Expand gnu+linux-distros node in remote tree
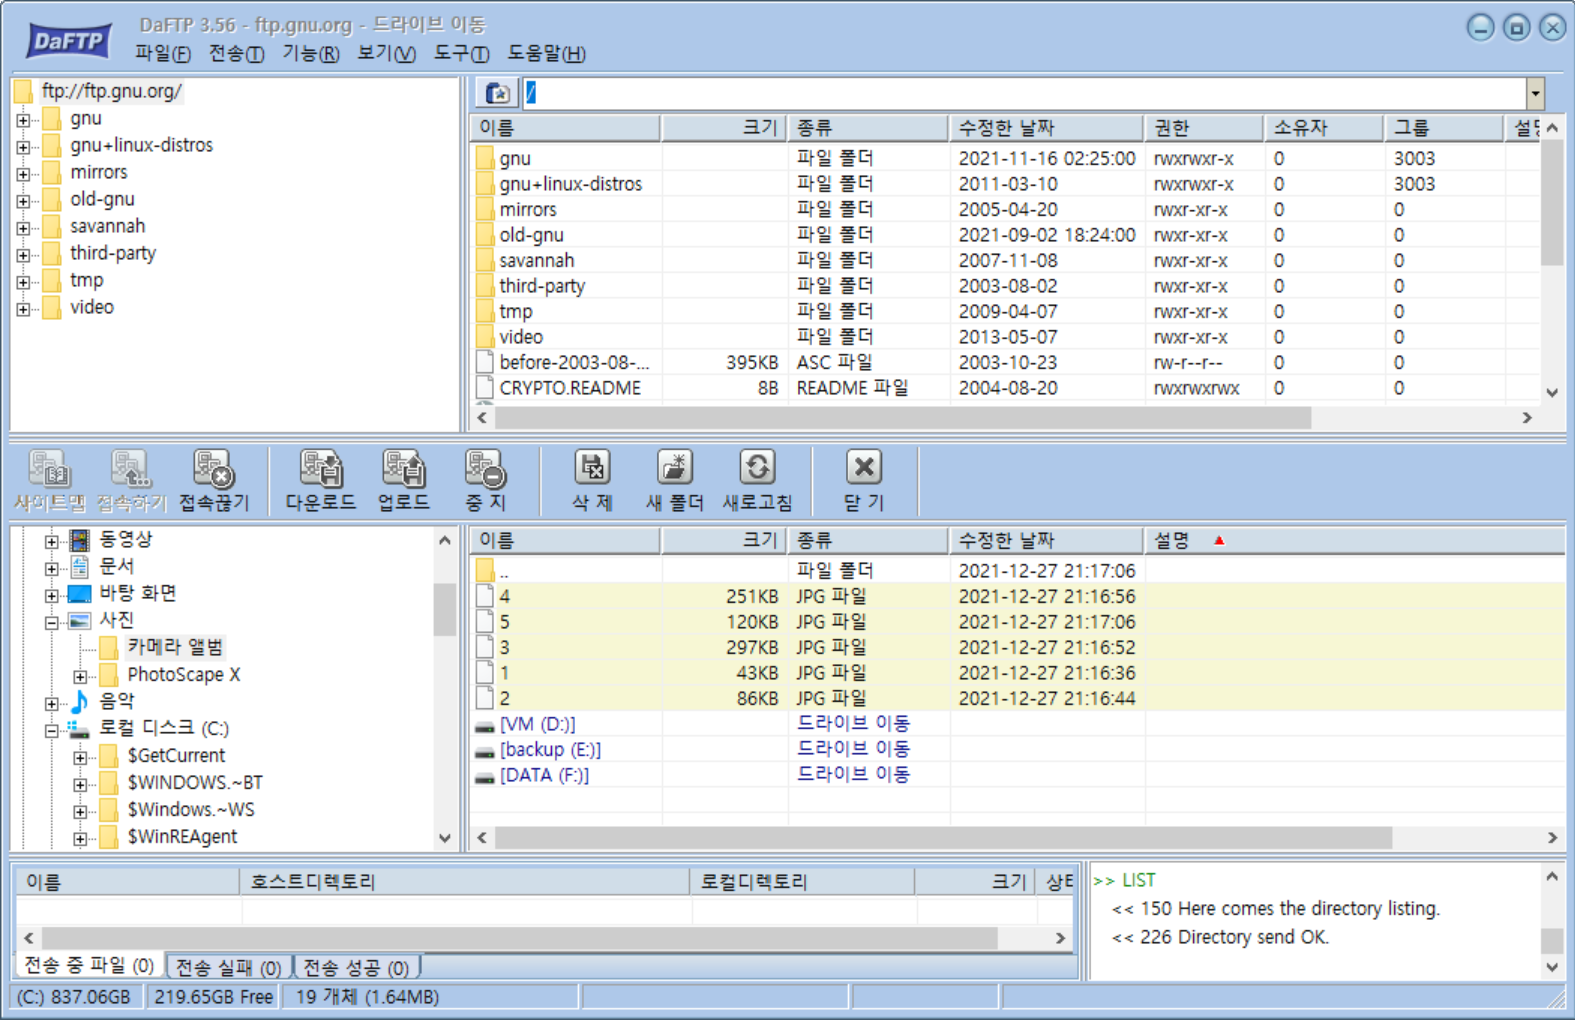1575x1020 pixels. pyautogui.click(x=23, y=147)
